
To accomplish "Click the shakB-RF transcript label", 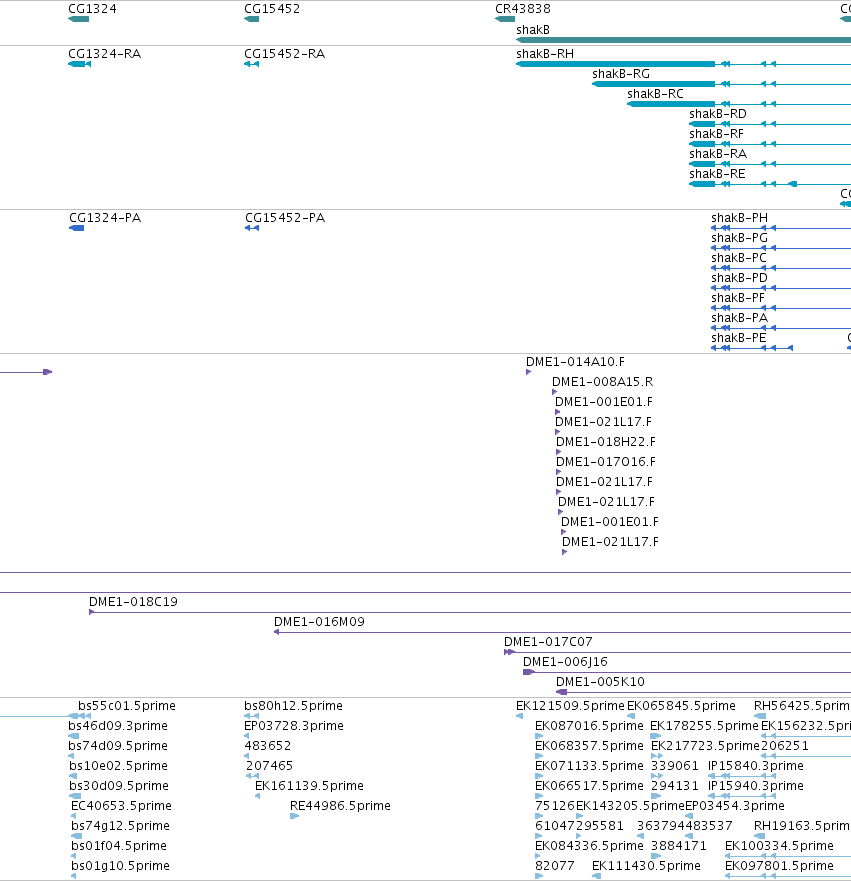I will [716, 134].
